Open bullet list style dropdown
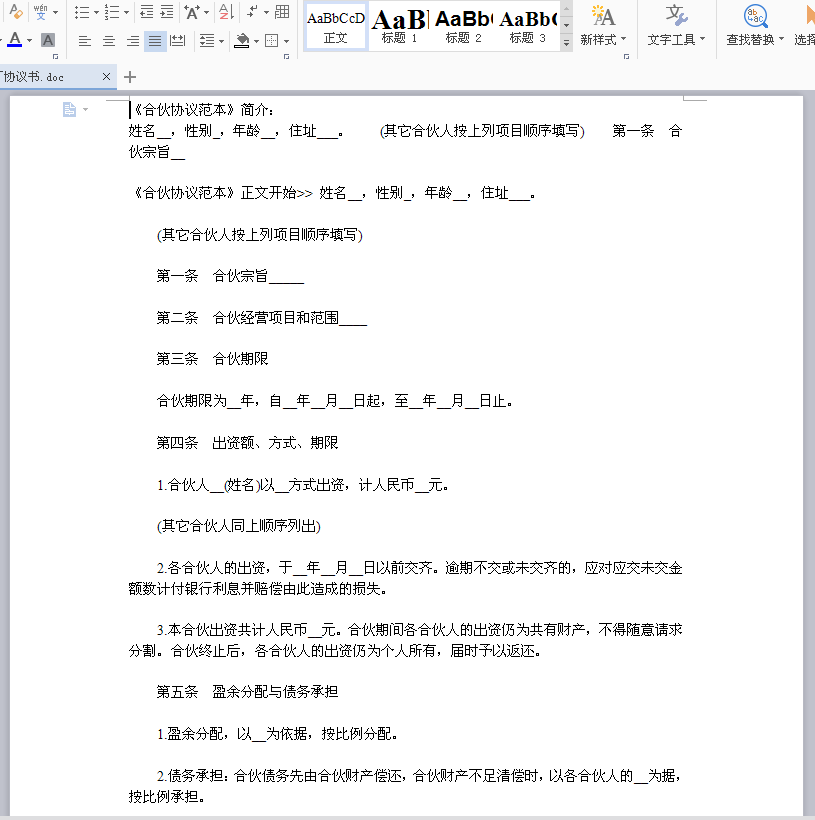The image size is (815, 820). point(96,13)
